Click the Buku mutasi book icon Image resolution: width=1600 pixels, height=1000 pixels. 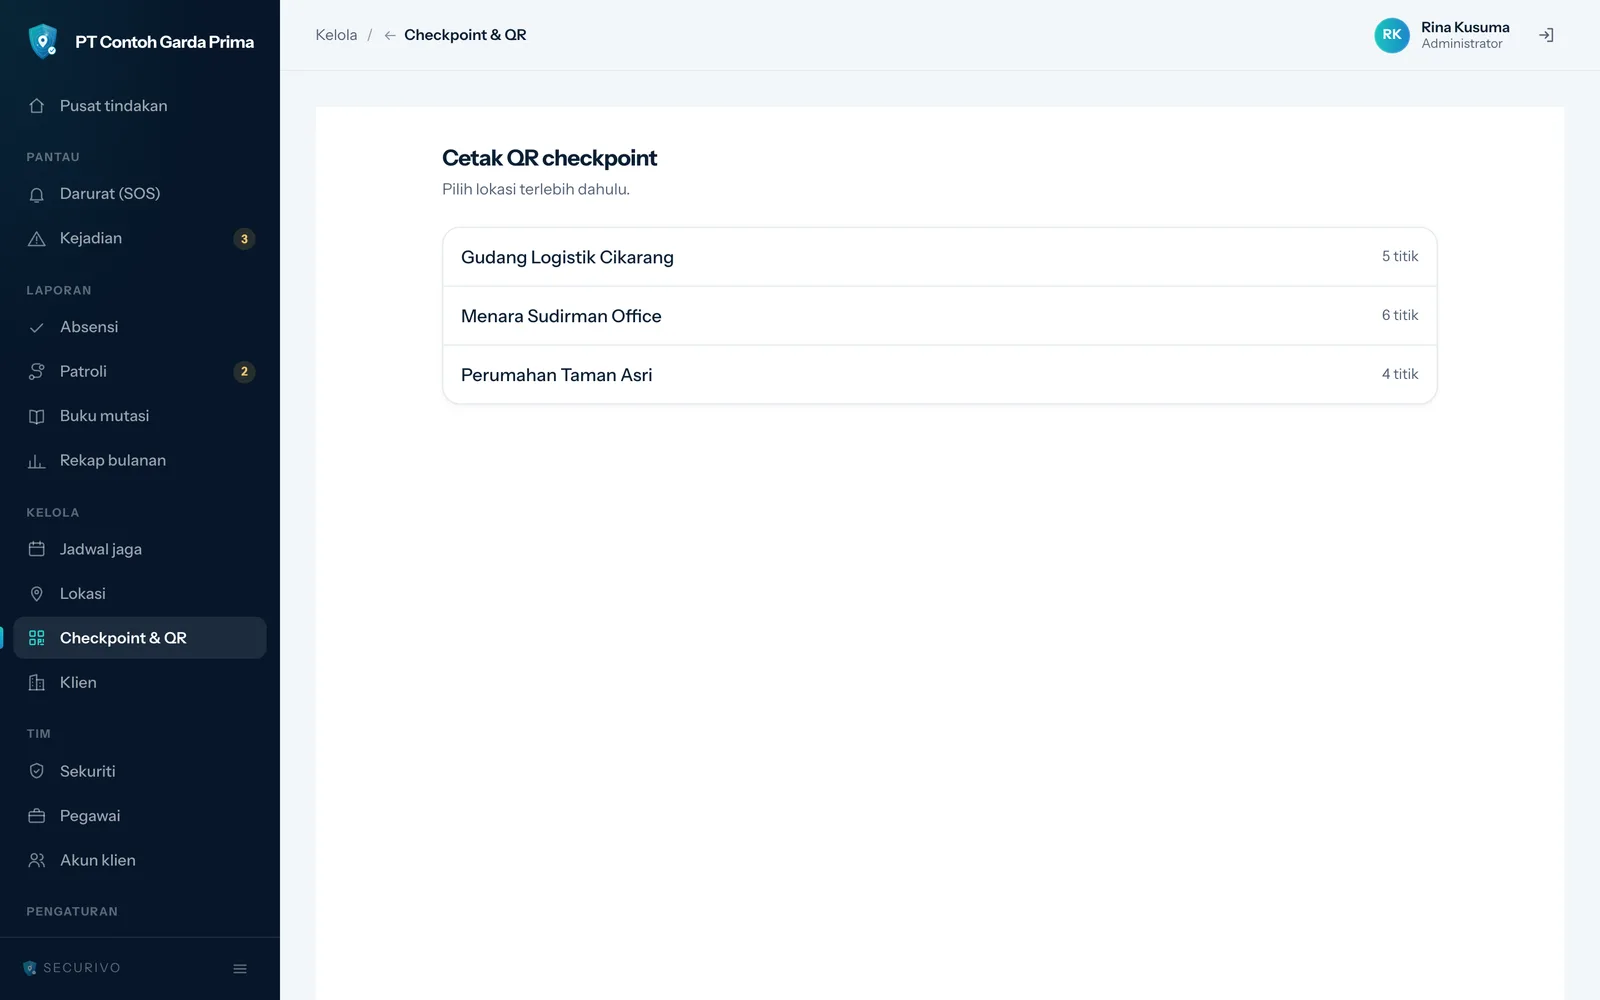pyautogui.click(x=37, y=416)
